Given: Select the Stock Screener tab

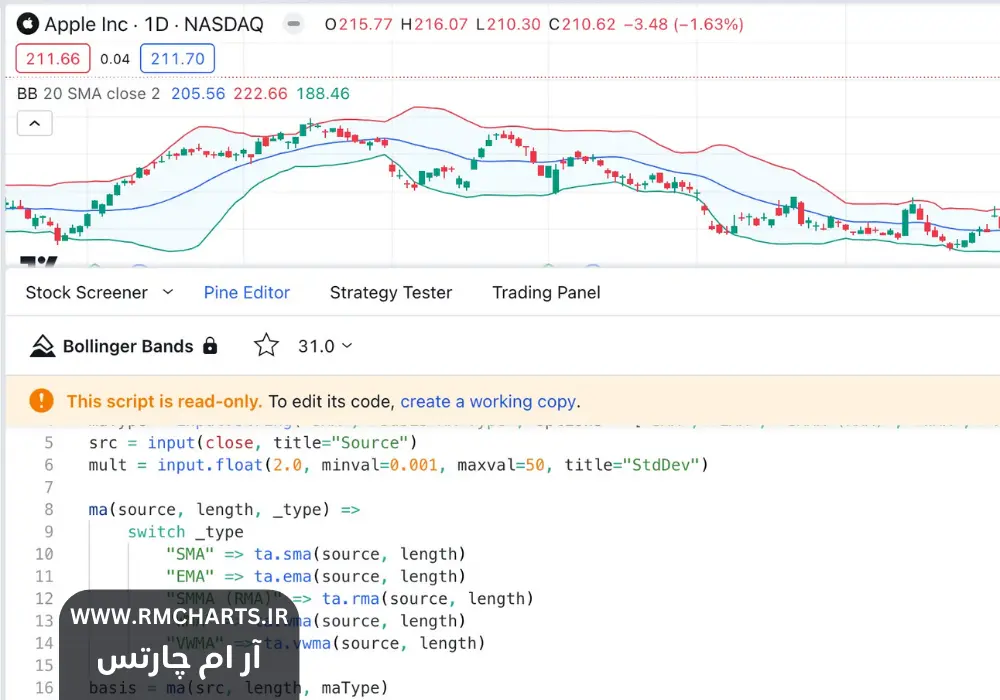Looking at the screenshot, I should point(86,292).
